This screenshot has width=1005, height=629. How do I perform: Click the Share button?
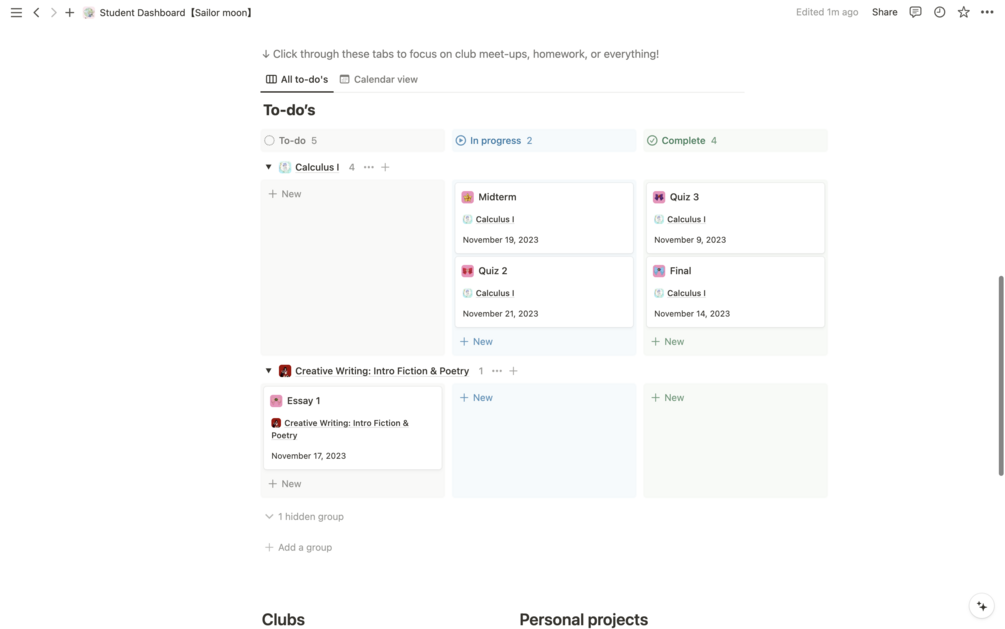pyautogui.click(x=884, y=13)
